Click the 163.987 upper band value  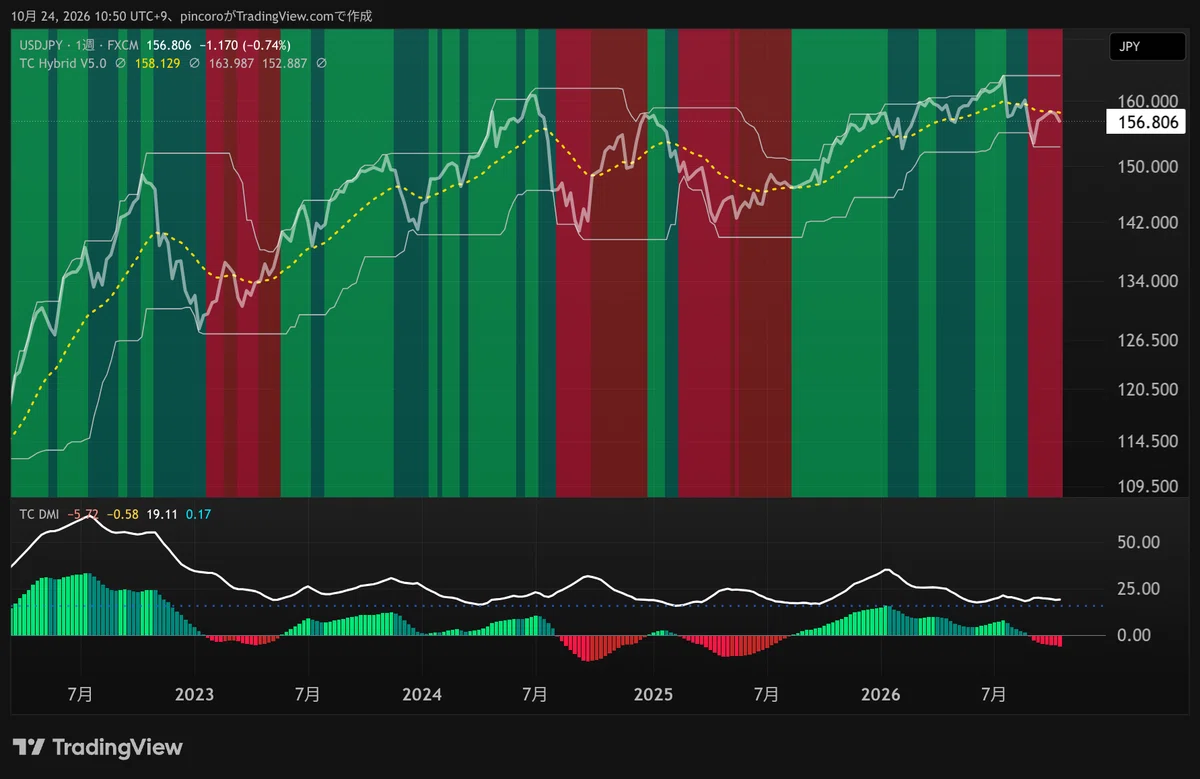(230, 63)
